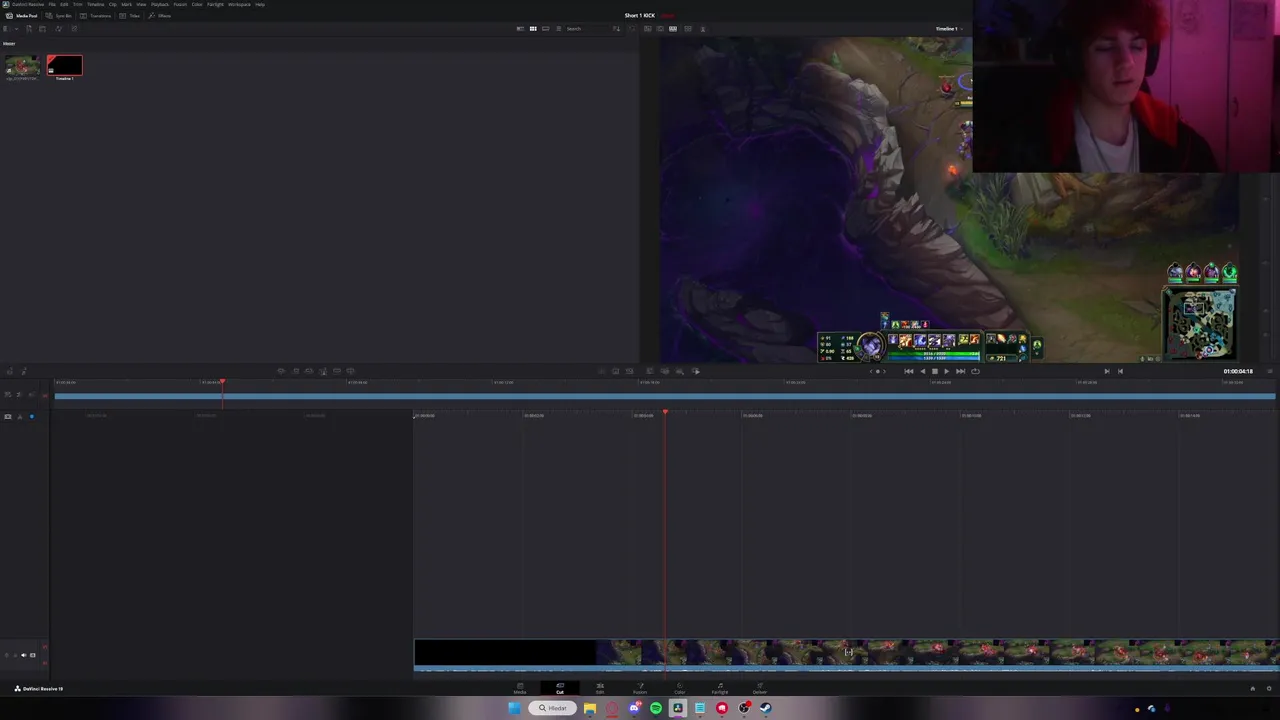
Task: Open Project Settings gear icon
Action: (1269, 688)
